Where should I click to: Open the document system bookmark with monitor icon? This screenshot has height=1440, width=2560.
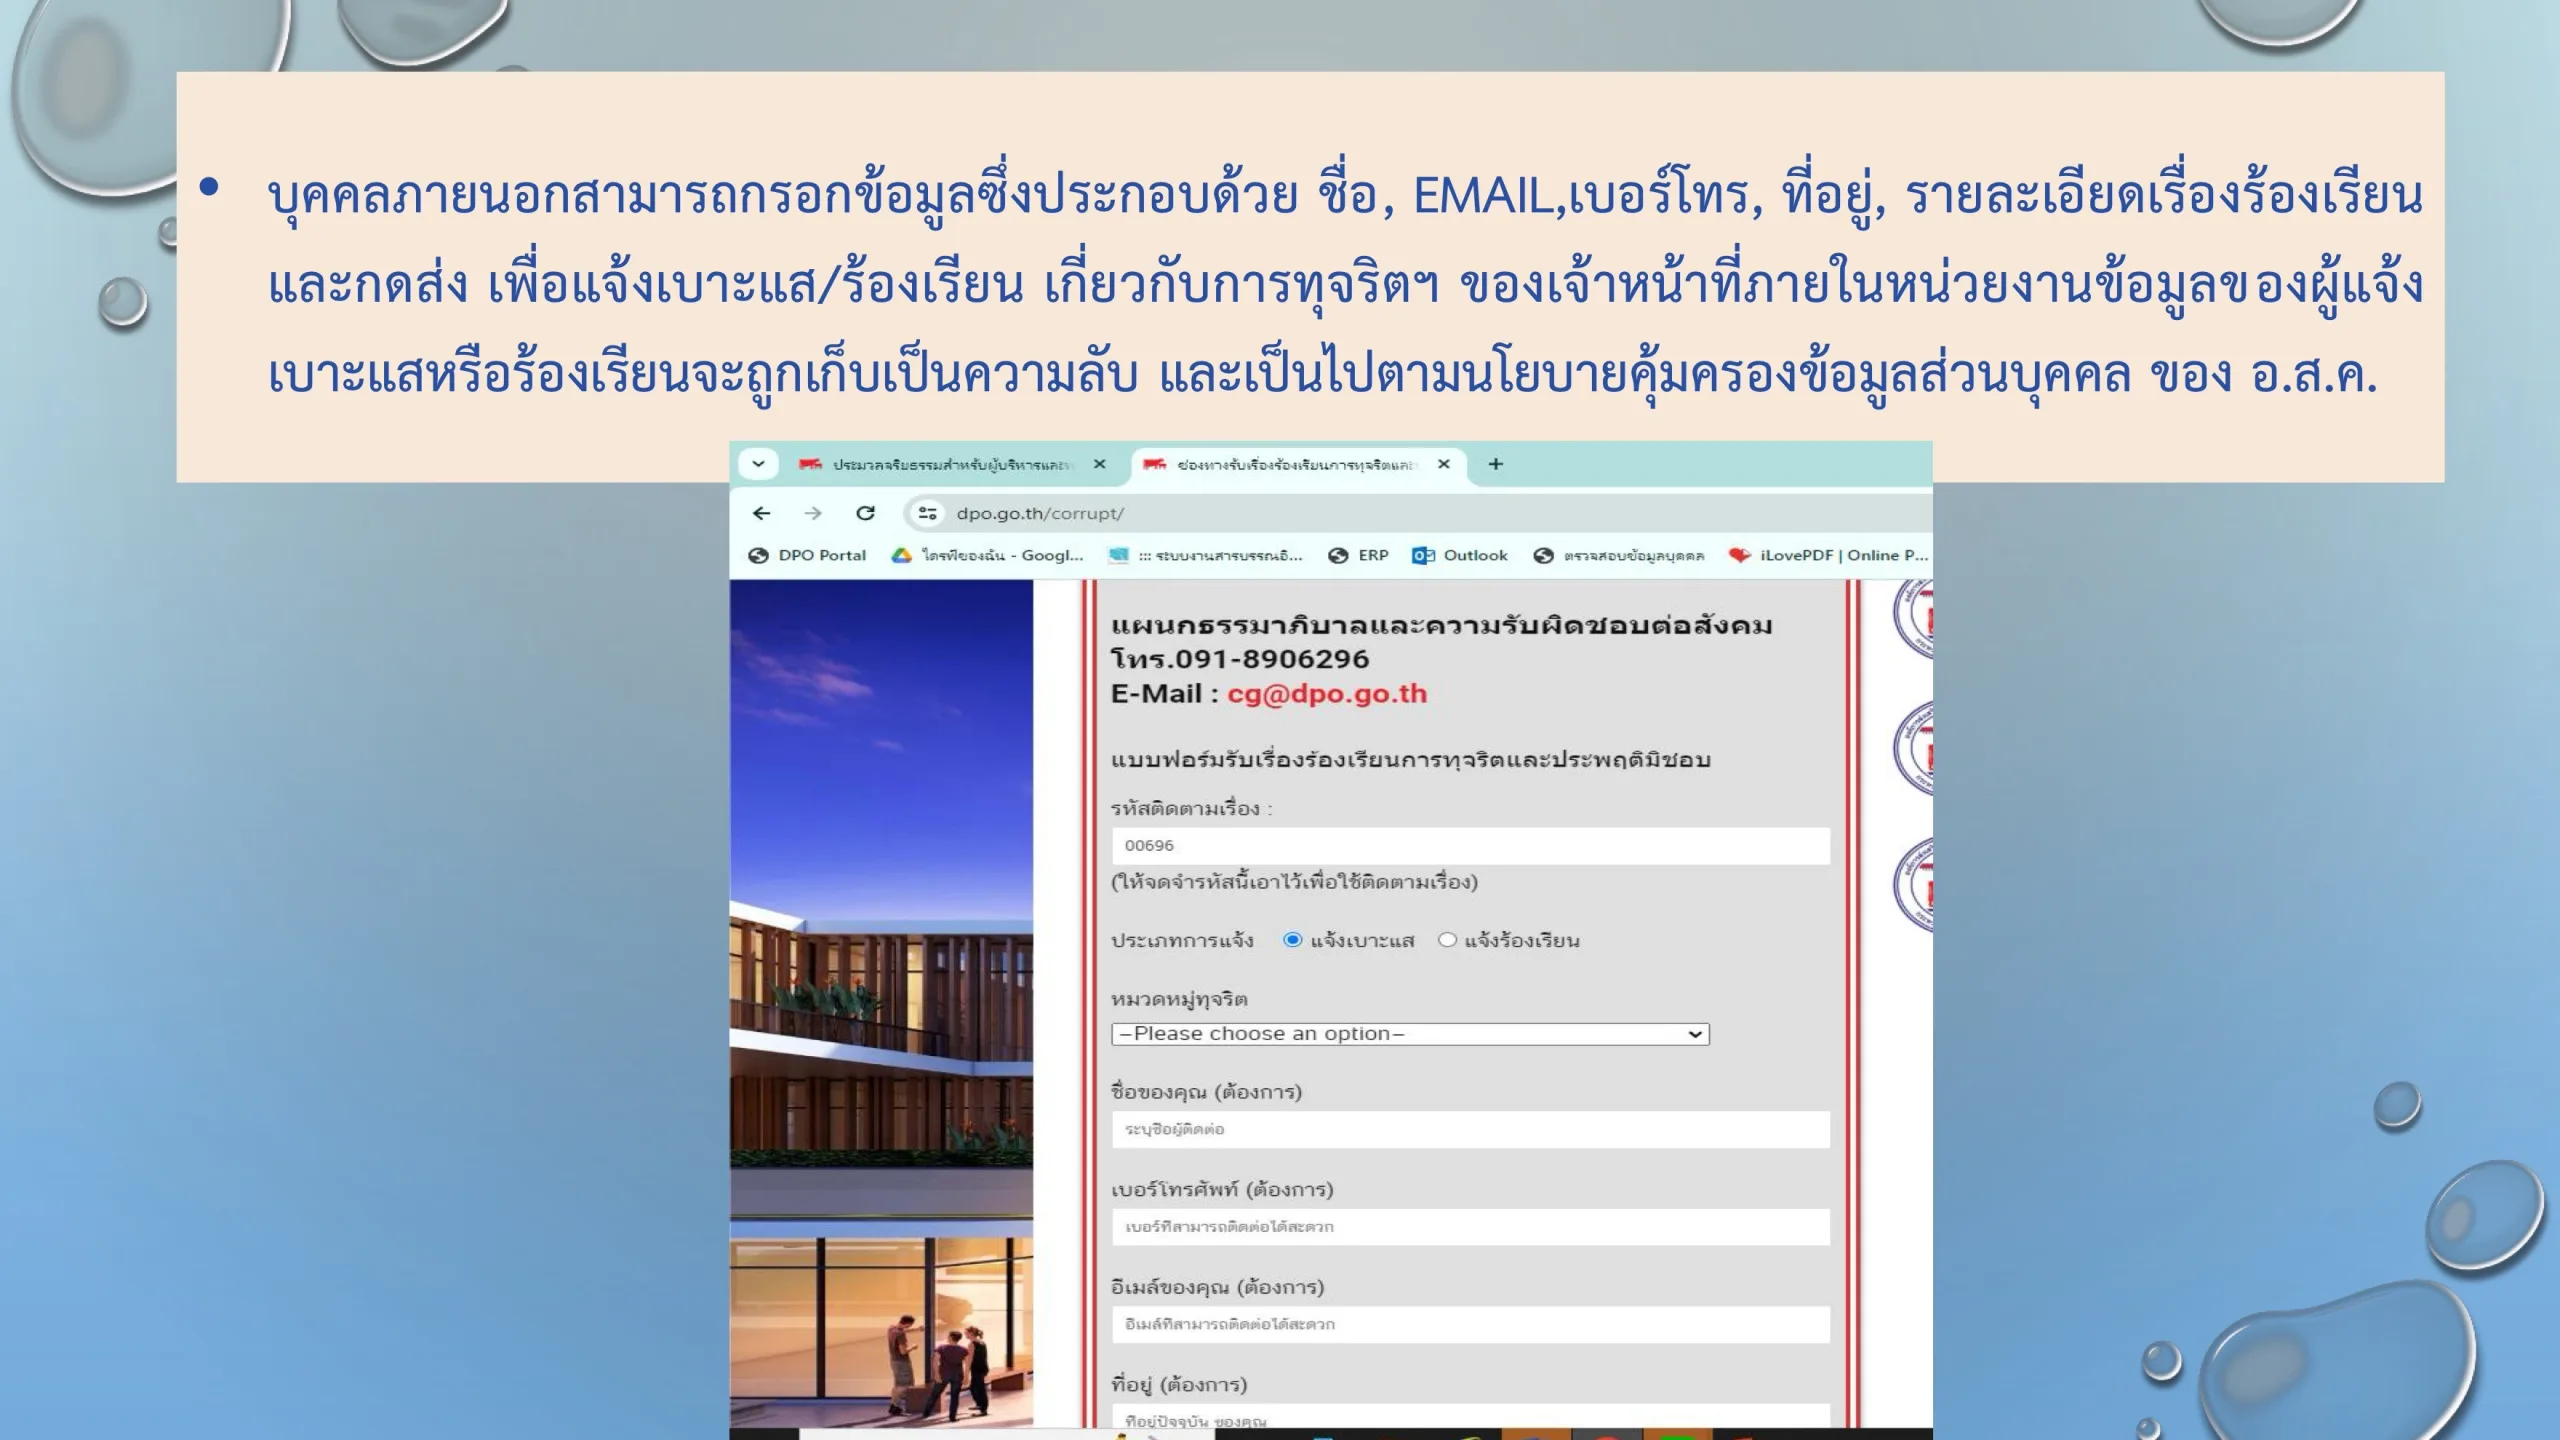point(1206,555)
